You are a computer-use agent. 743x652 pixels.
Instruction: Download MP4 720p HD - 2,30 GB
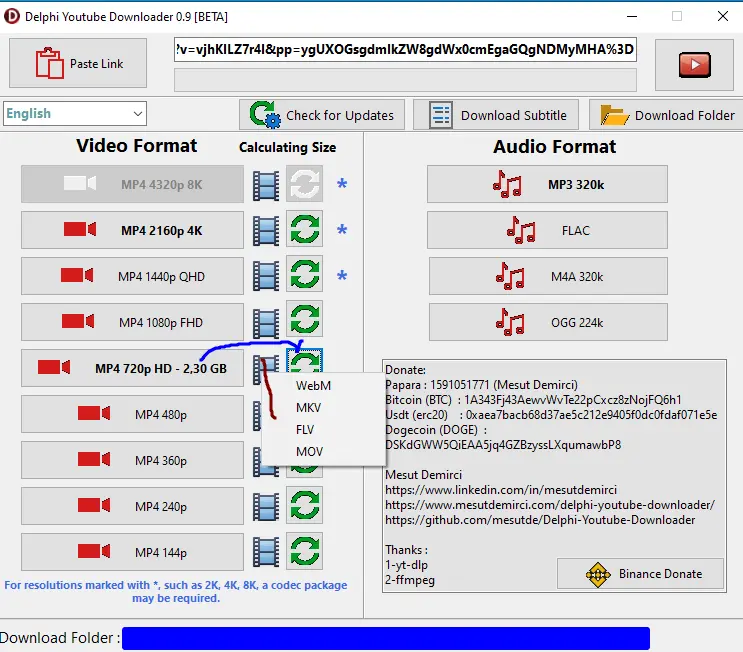(x=132, y=368)
